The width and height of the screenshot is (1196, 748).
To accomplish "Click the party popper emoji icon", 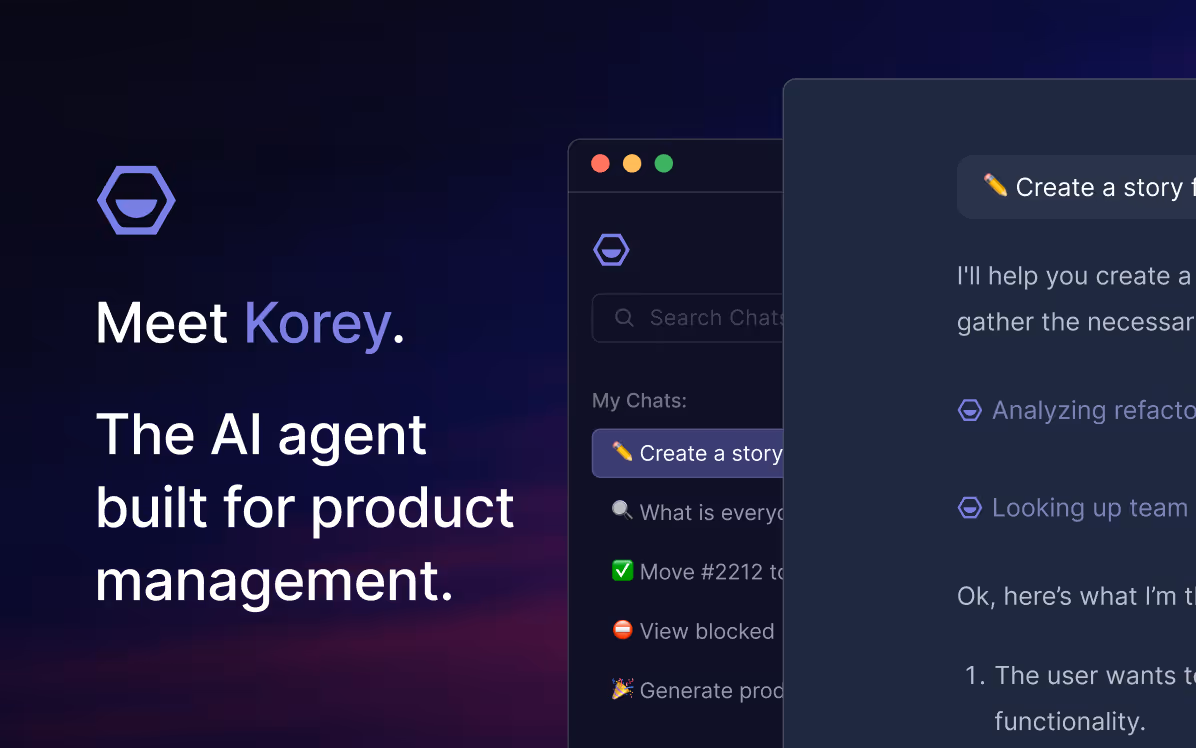I will [622, 689].
